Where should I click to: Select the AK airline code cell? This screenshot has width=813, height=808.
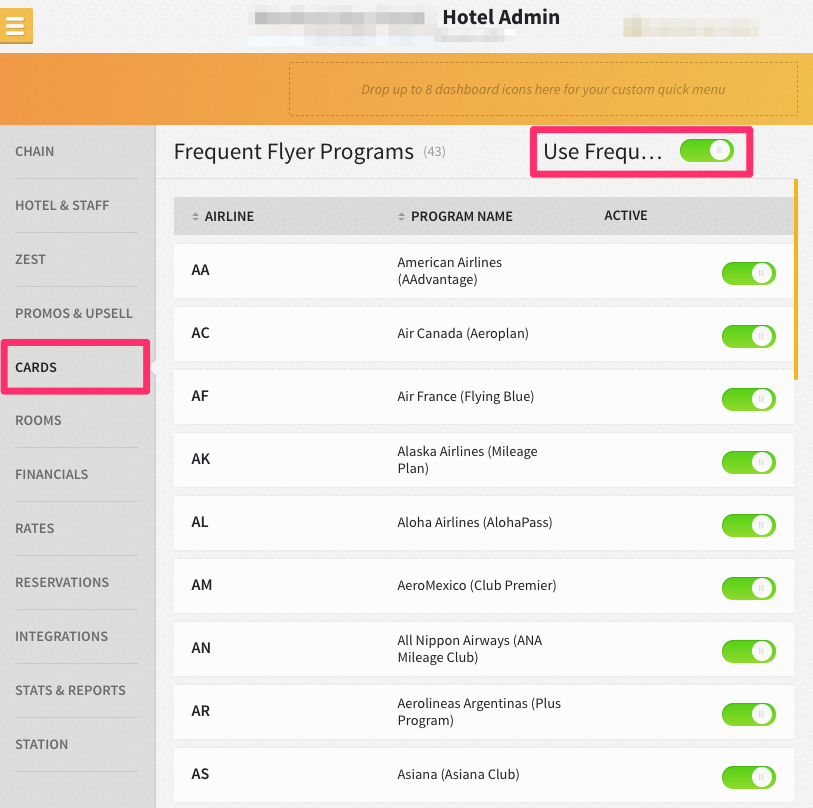pyautogui.click(x=201, y=459)
